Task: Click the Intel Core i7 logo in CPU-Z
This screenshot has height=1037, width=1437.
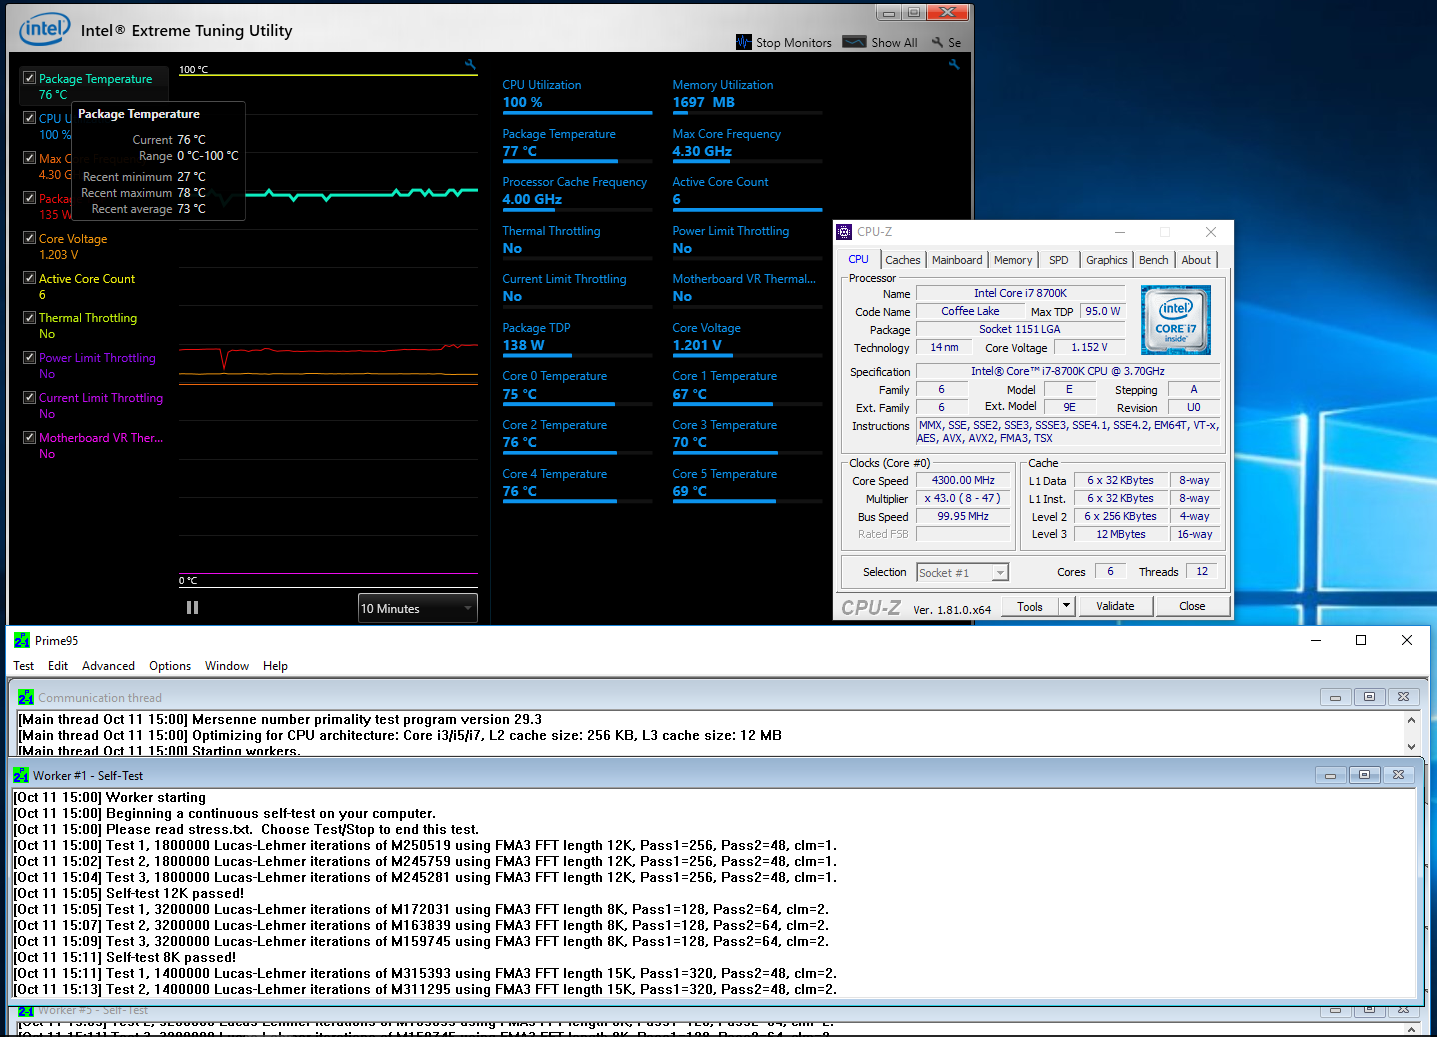Action: click(x=1176, y=320)
